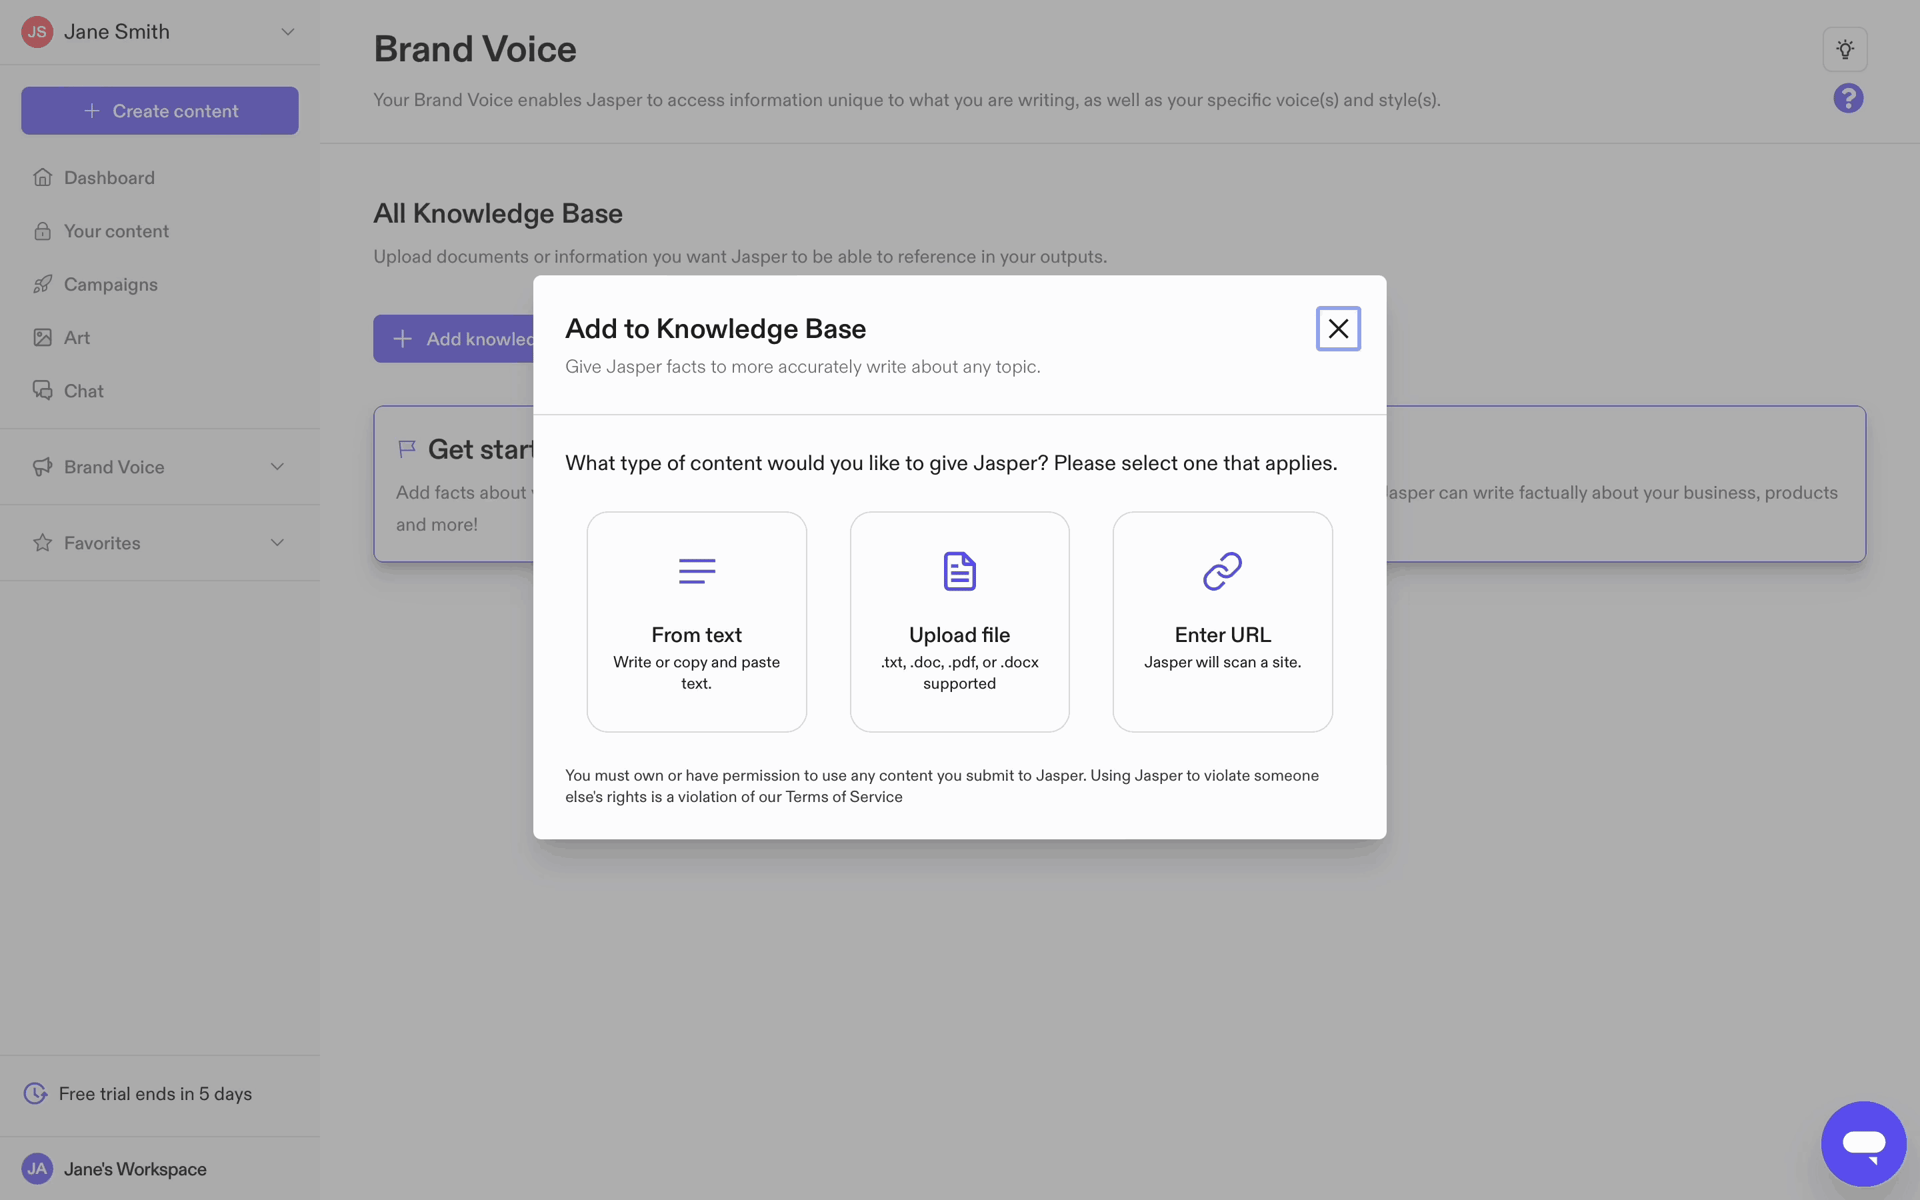The width and height of the screenshot is (1920, 1200).
Task: Click the "Brand Voice" page title
Action: coord(475,49)
